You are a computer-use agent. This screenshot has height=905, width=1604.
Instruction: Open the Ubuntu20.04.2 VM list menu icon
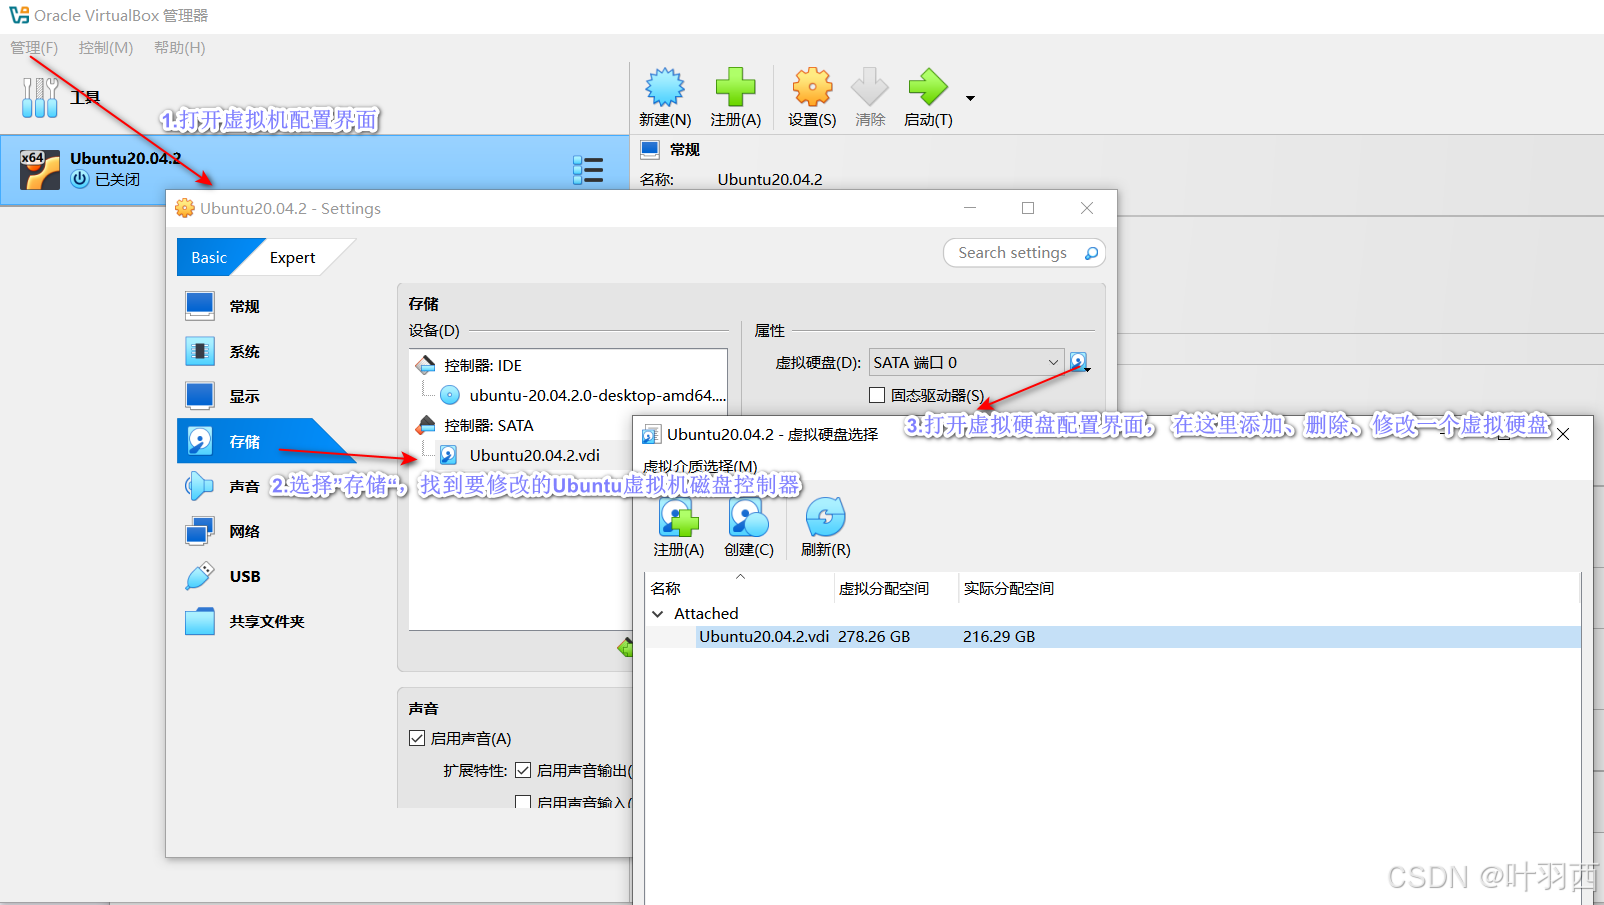tap(588, 170)
